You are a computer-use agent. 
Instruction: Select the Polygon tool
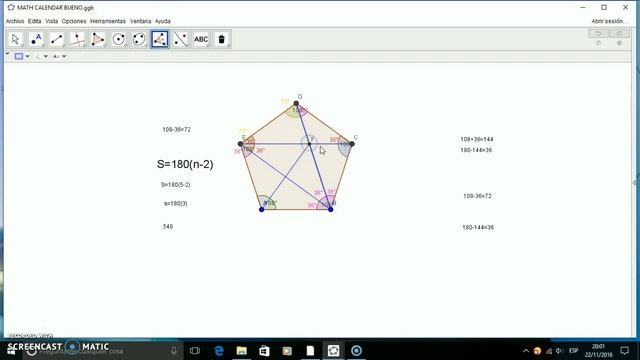[98, 39]
